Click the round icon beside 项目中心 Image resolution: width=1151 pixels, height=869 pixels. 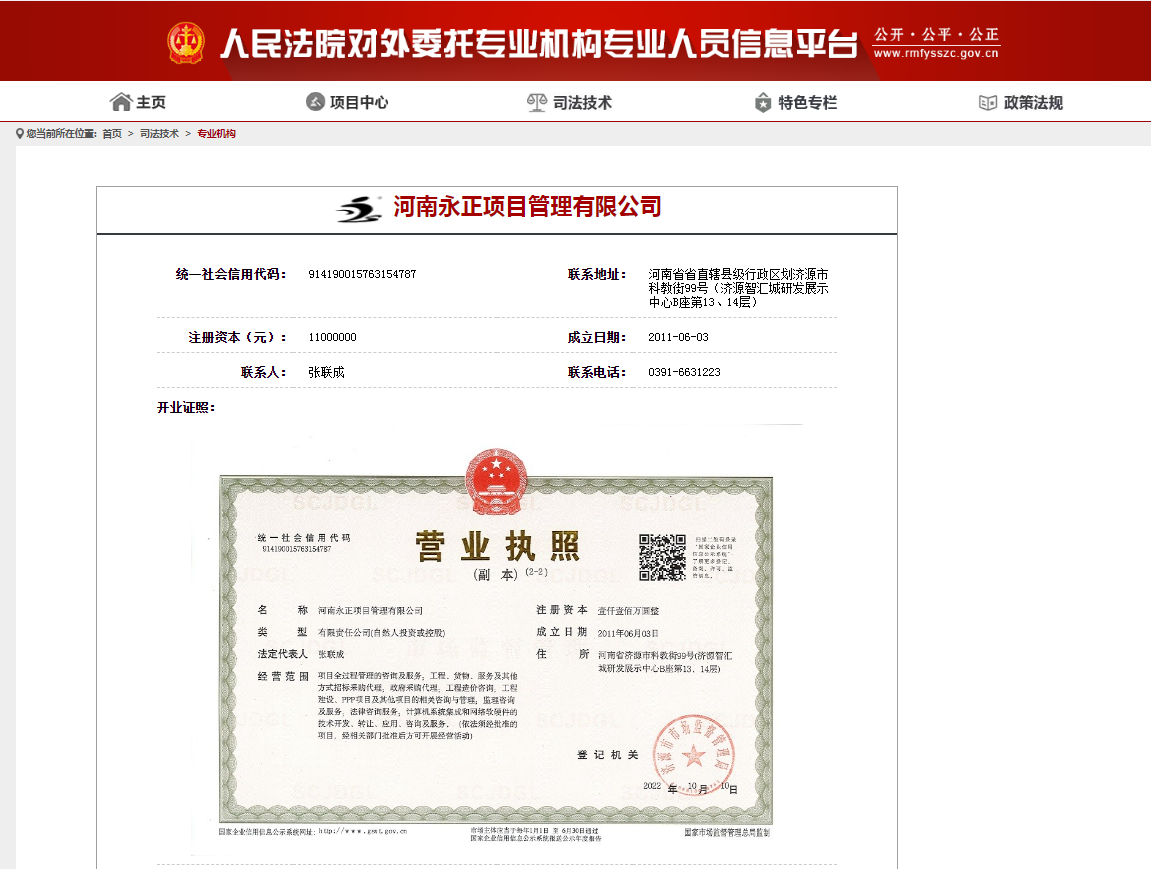coord(315,102)
